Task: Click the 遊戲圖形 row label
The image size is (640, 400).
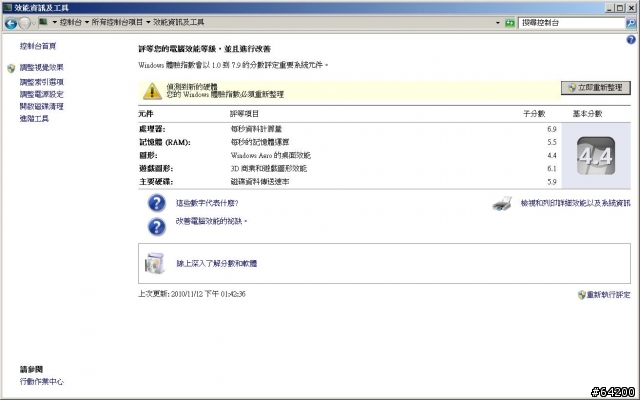Action: (x=156, y=169)
